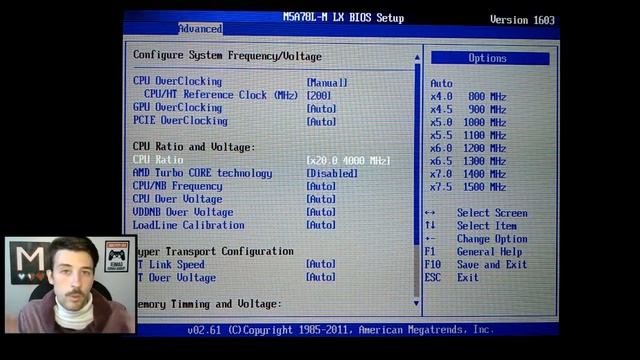
Task: Select the GPU OverClocking label
Action: (178, 107)
